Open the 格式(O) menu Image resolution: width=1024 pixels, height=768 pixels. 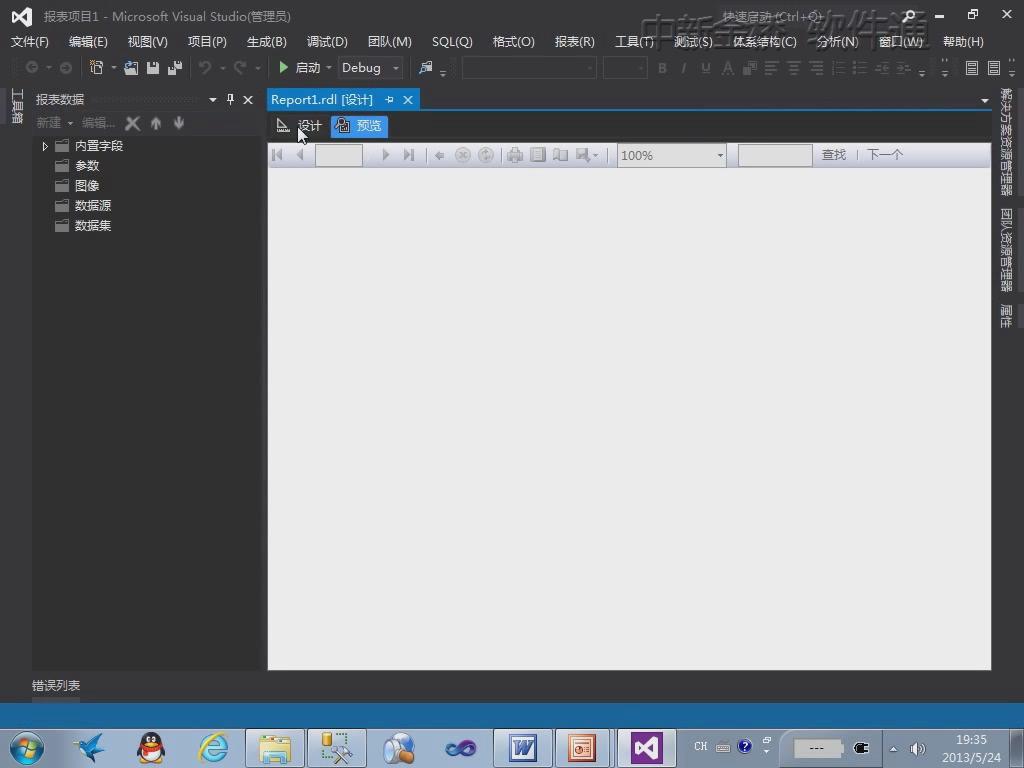tap(513, 42)
